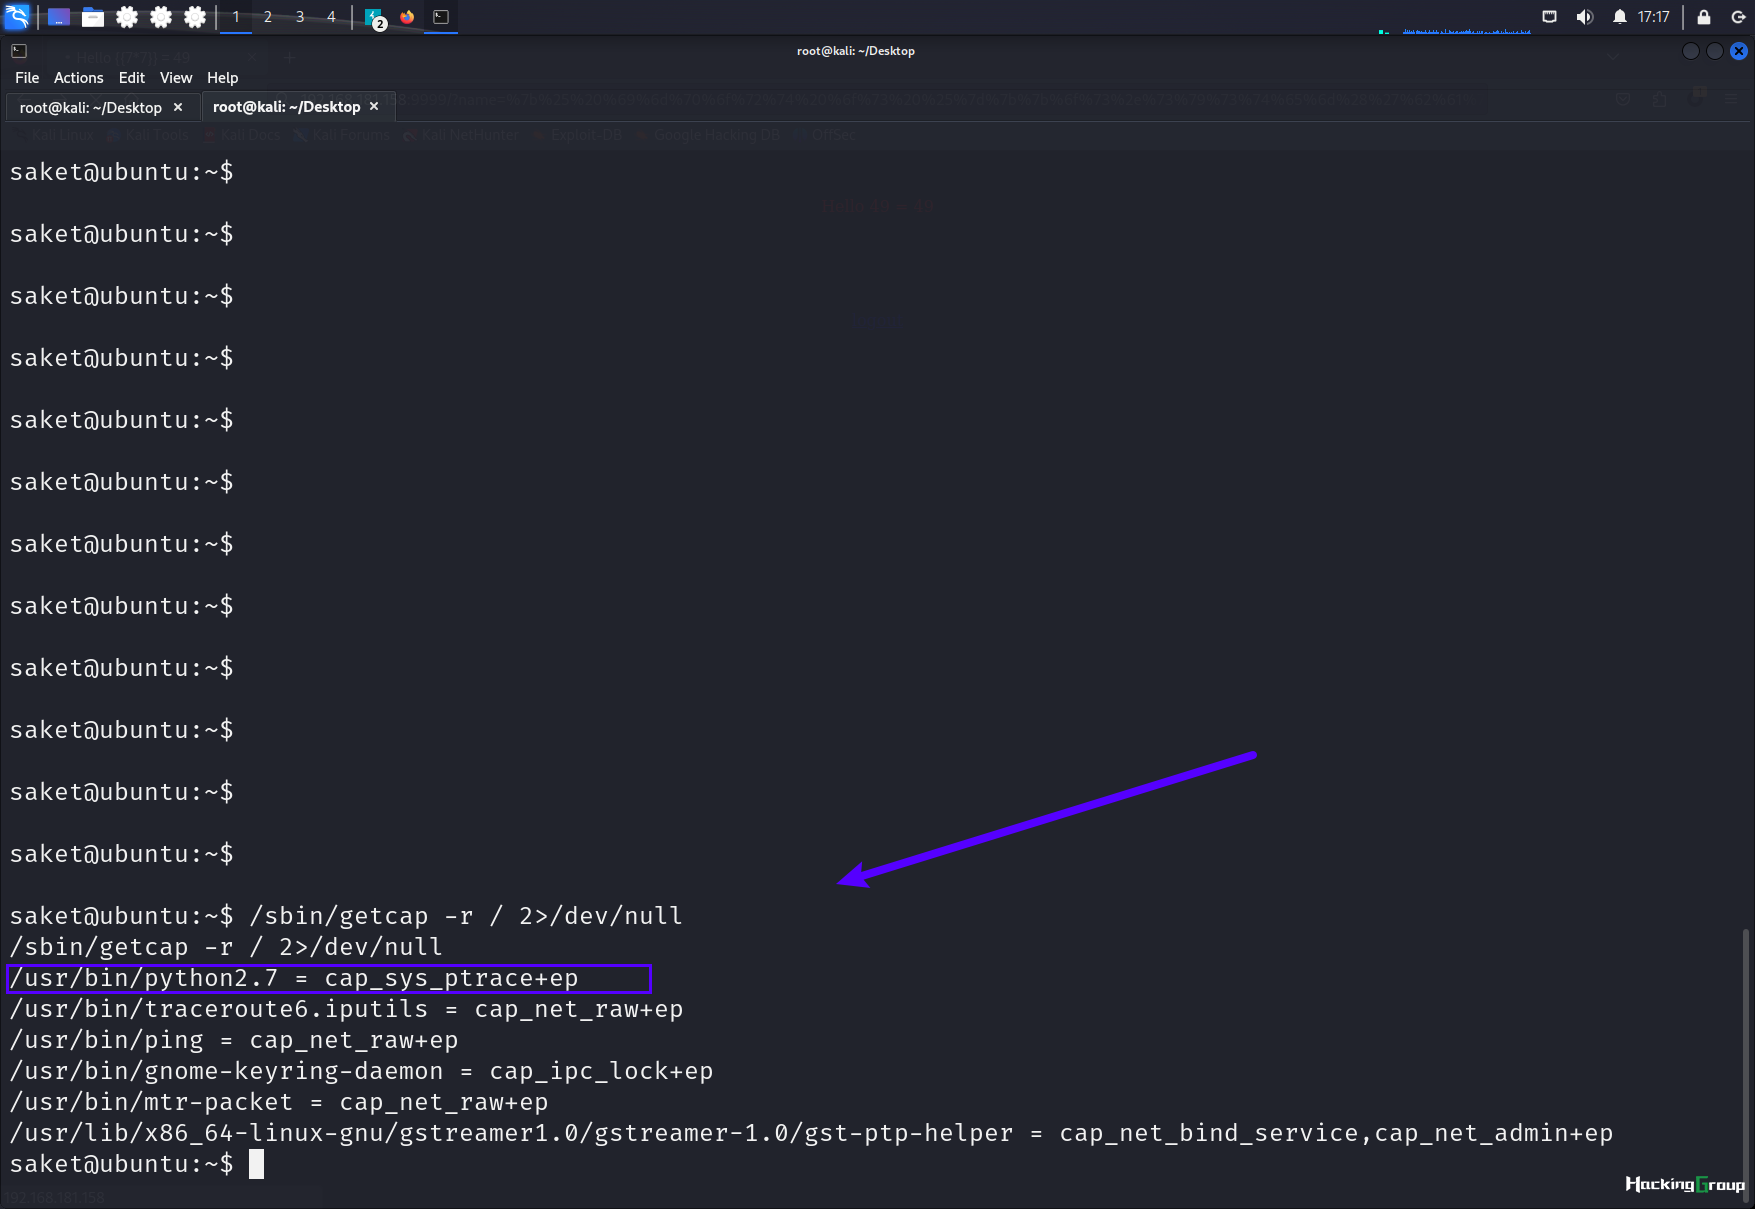Click the traceroute6.iputils capability line
The width and height of the screenshot is (1755, 1209).
coord(346,1009)
